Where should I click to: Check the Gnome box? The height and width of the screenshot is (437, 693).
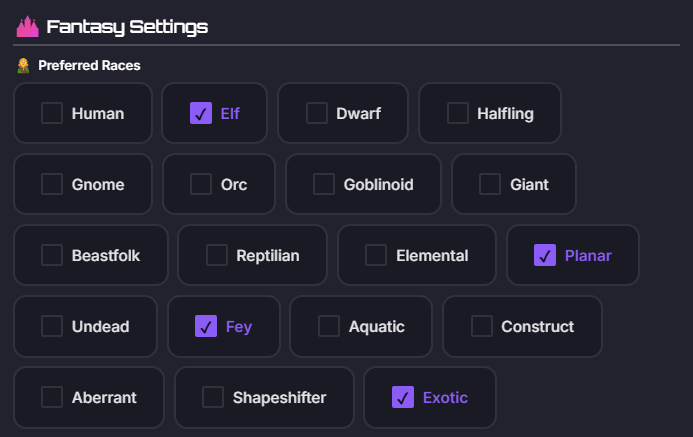coord(52,184)
